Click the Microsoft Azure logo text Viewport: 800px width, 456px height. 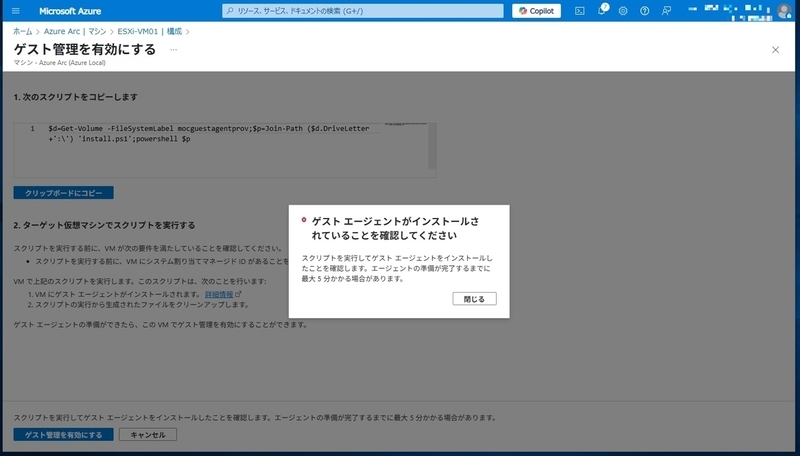[70, 11]
